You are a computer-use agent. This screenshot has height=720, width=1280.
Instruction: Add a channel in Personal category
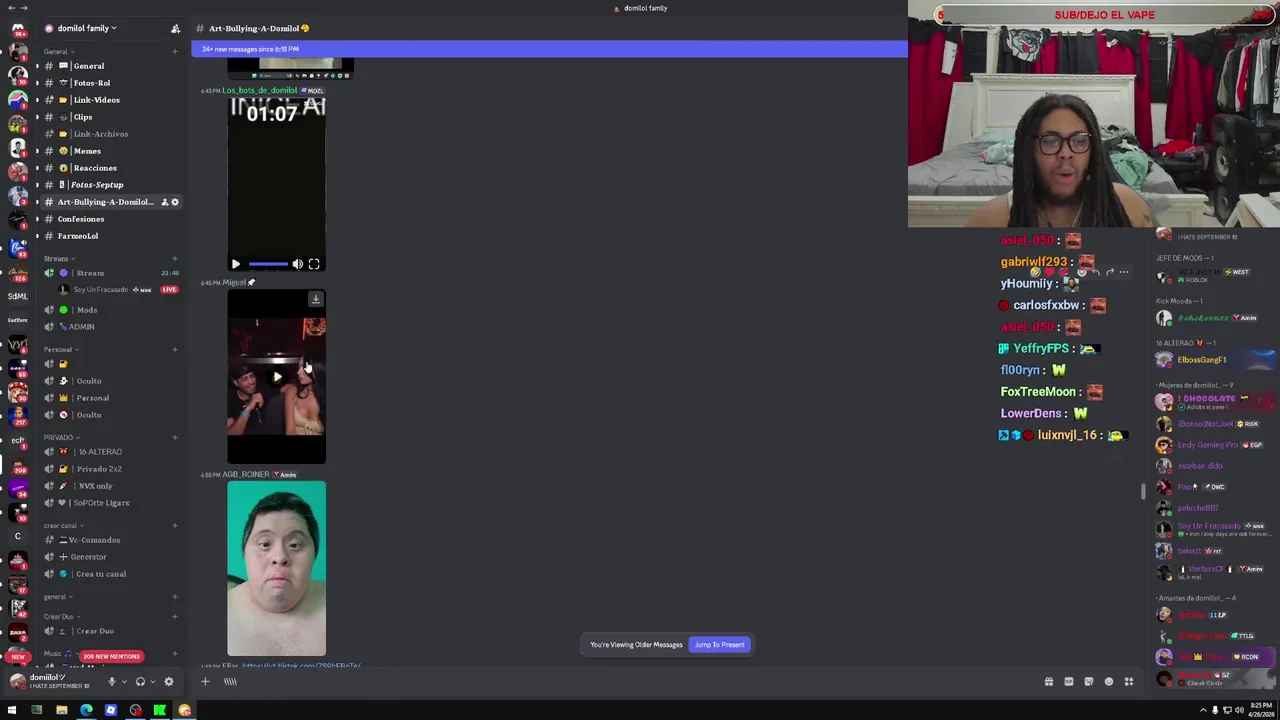pyautogui.click(x=174, y=349)
